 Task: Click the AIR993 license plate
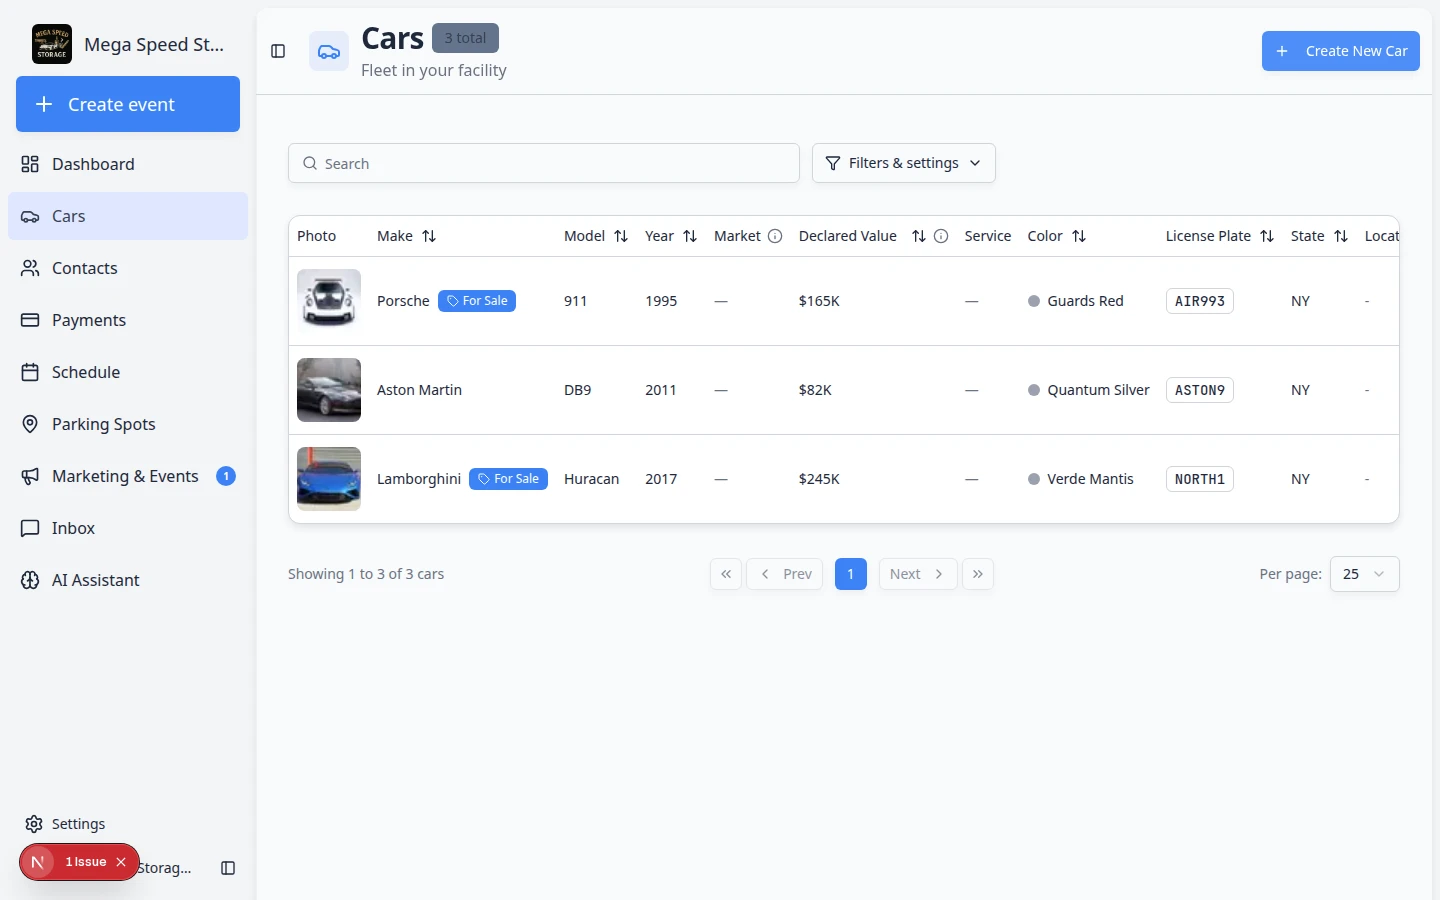pos(1200,301)
